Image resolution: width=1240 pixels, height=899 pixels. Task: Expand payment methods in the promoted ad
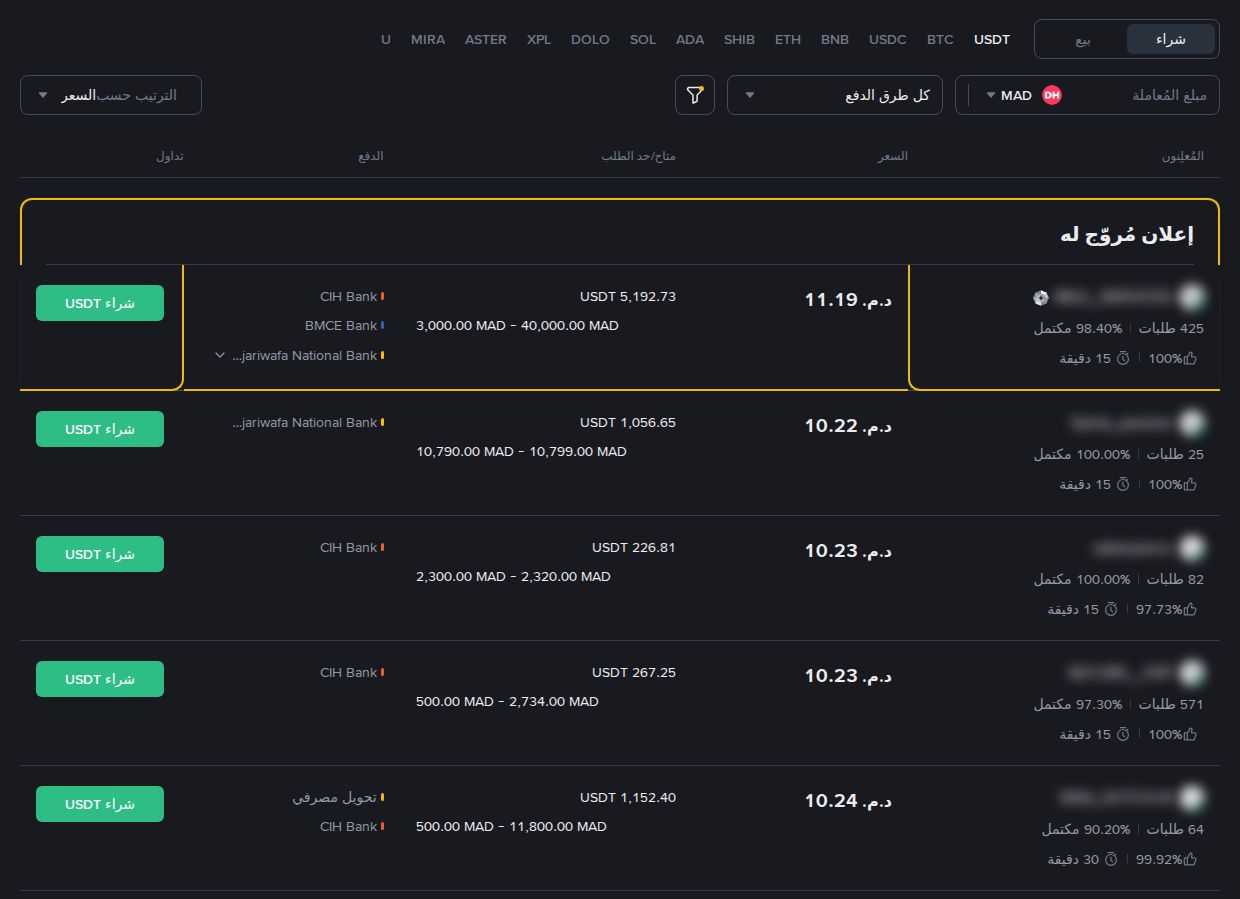(x=220, y=355)
